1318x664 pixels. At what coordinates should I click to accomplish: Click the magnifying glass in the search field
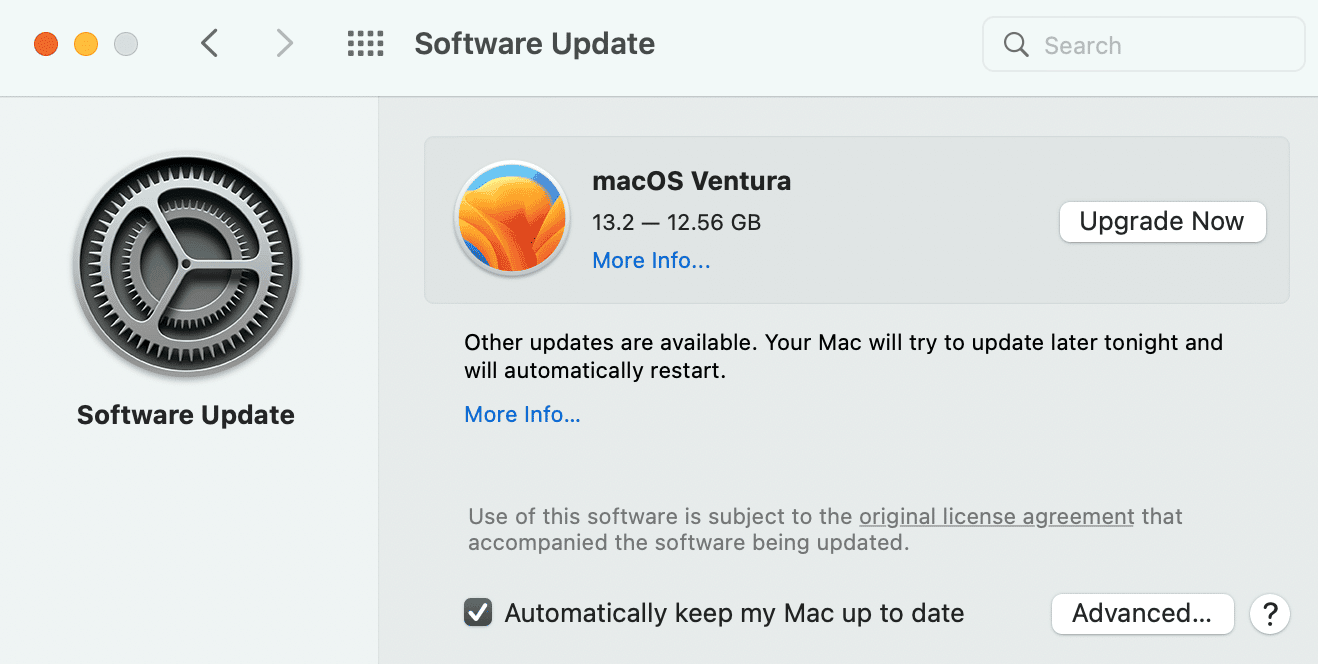[1015, 44]
